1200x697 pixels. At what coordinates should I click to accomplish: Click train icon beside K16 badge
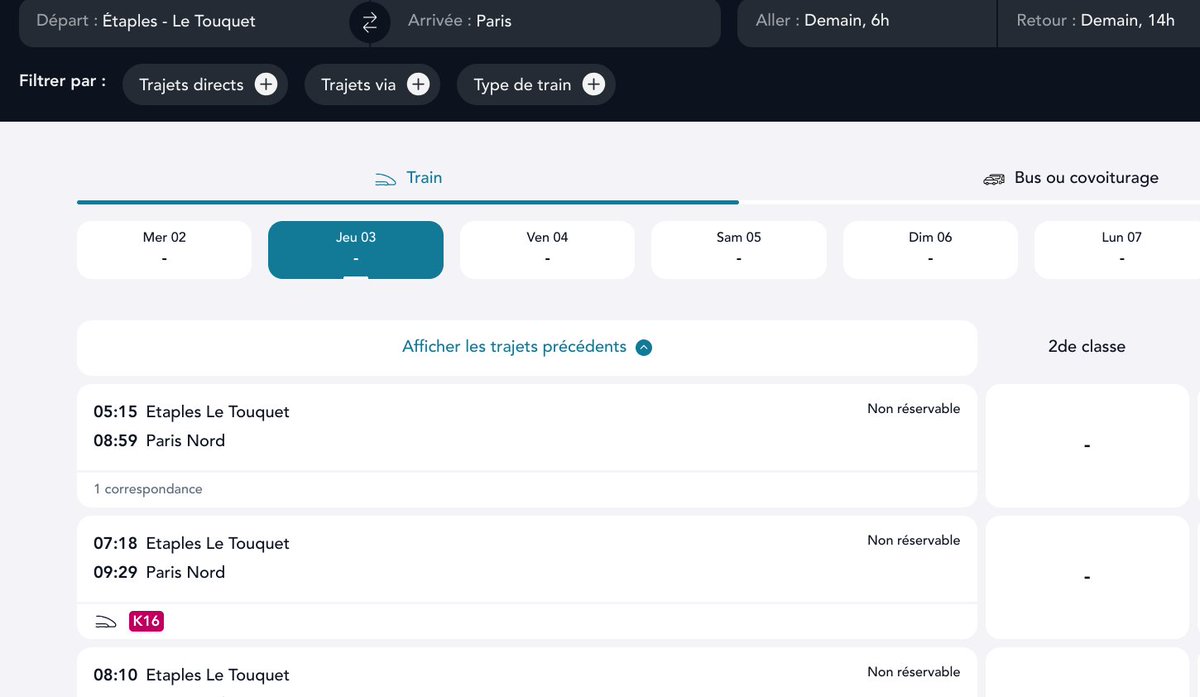point(106,622)
